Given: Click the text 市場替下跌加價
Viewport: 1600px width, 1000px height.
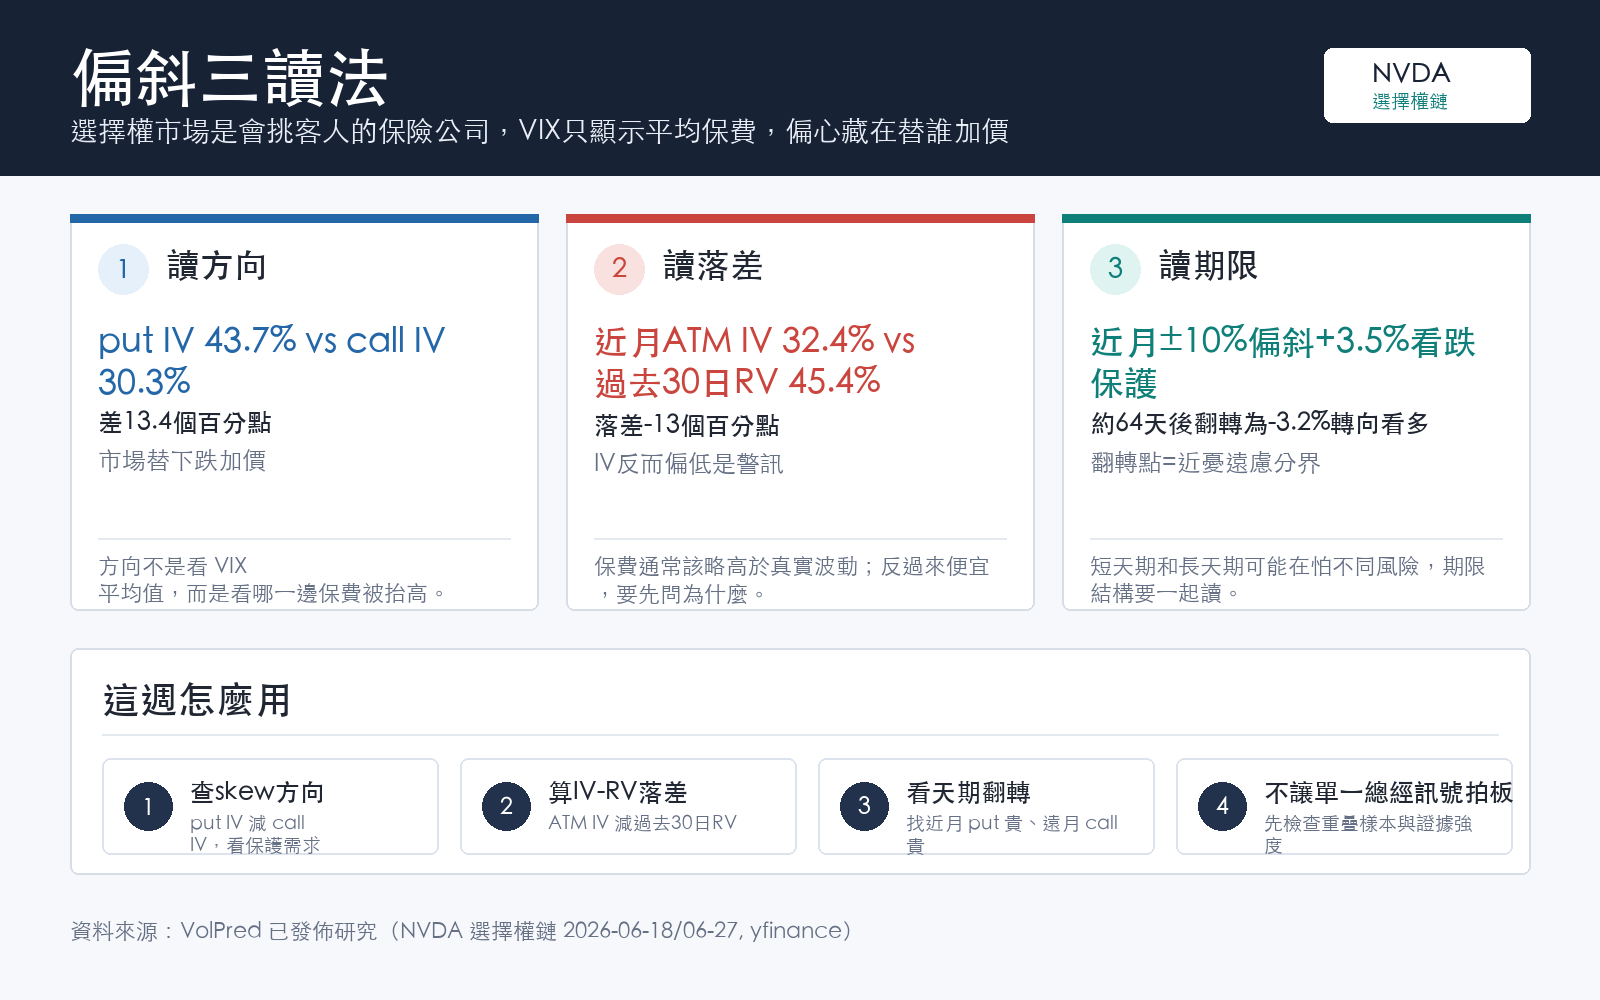Looking at the screenshot, I should point(182,461).
